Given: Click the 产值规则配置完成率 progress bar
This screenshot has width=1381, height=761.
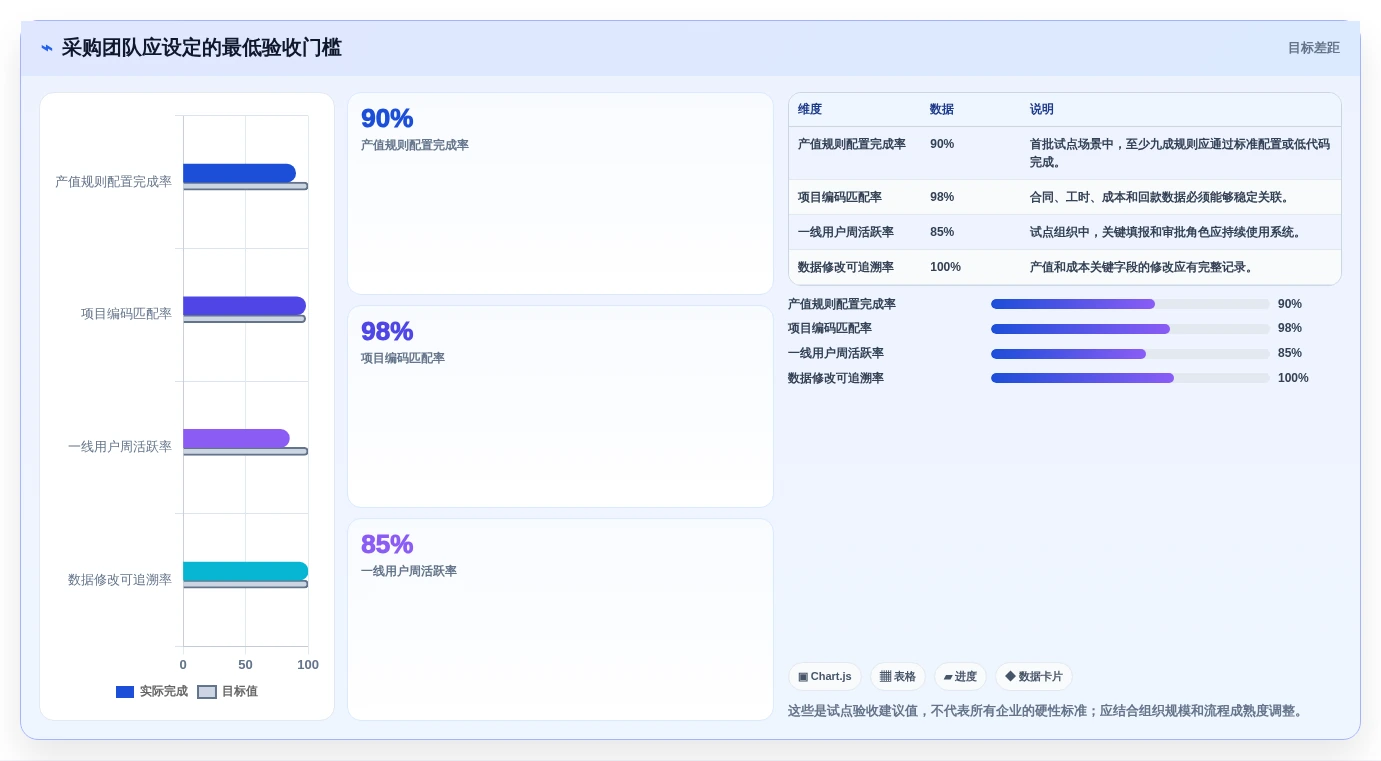Looking at the screenshot, I should point(1130,304).
